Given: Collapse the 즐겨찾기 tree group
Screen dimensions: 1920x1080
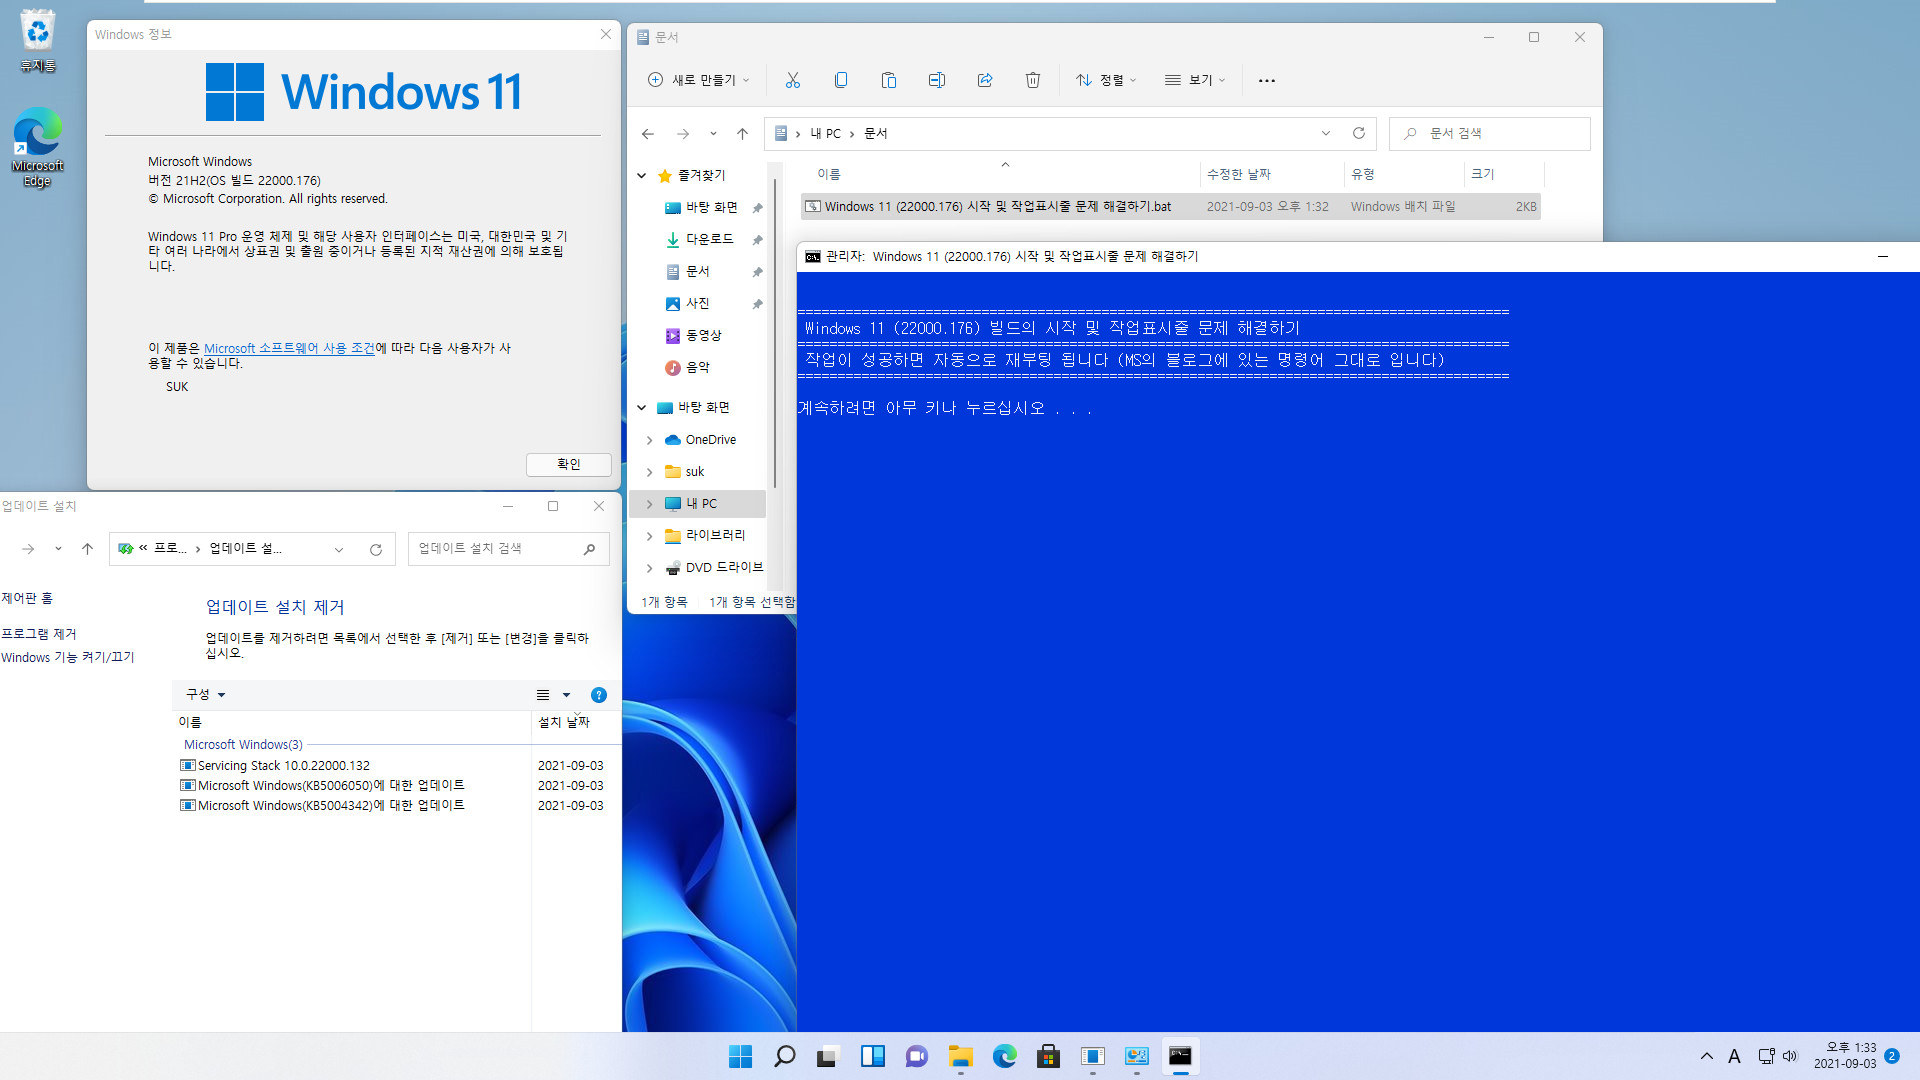Looking at the screenshot, I should 642,176.
